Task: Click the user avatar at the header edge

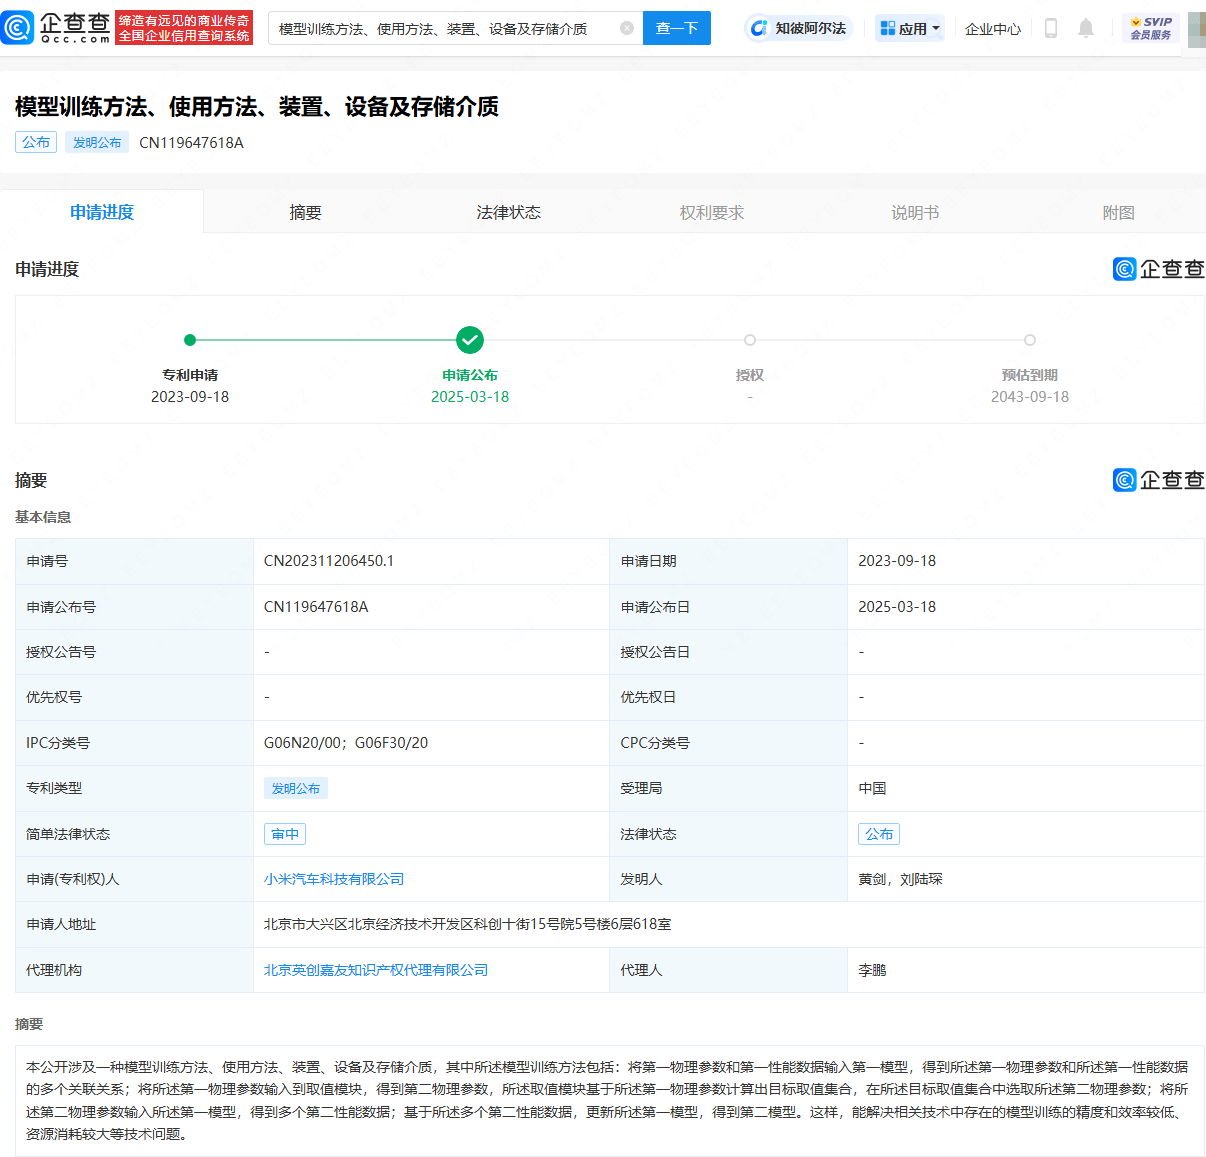Action: [1196, 28]
